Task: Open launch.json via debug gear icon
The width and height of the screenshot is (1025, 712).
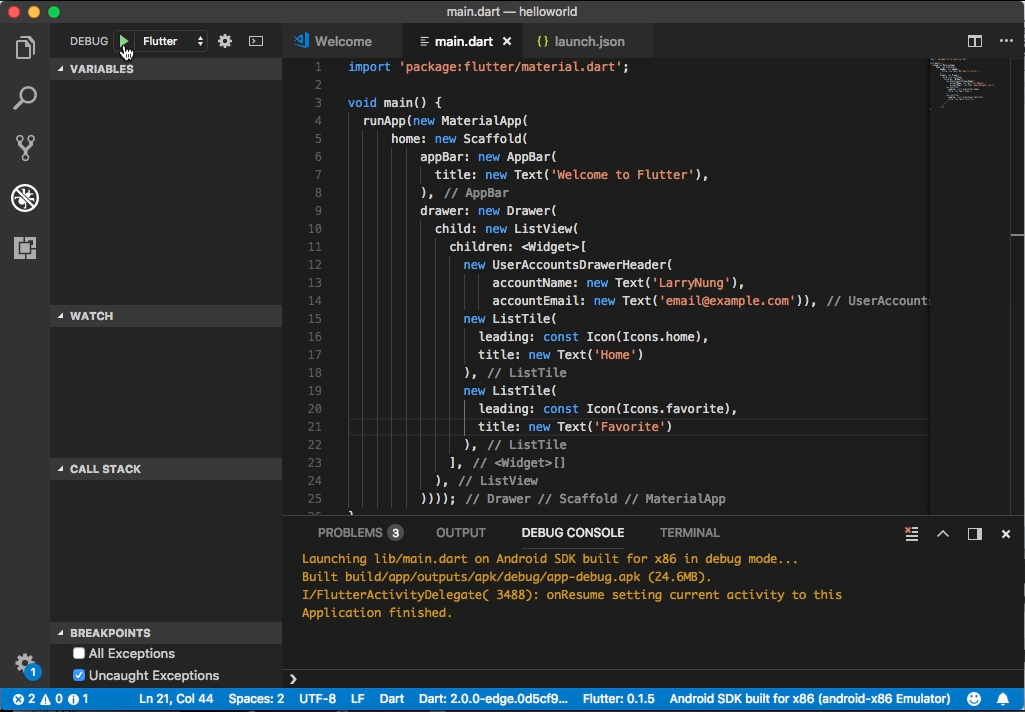Action: [225, 41]
